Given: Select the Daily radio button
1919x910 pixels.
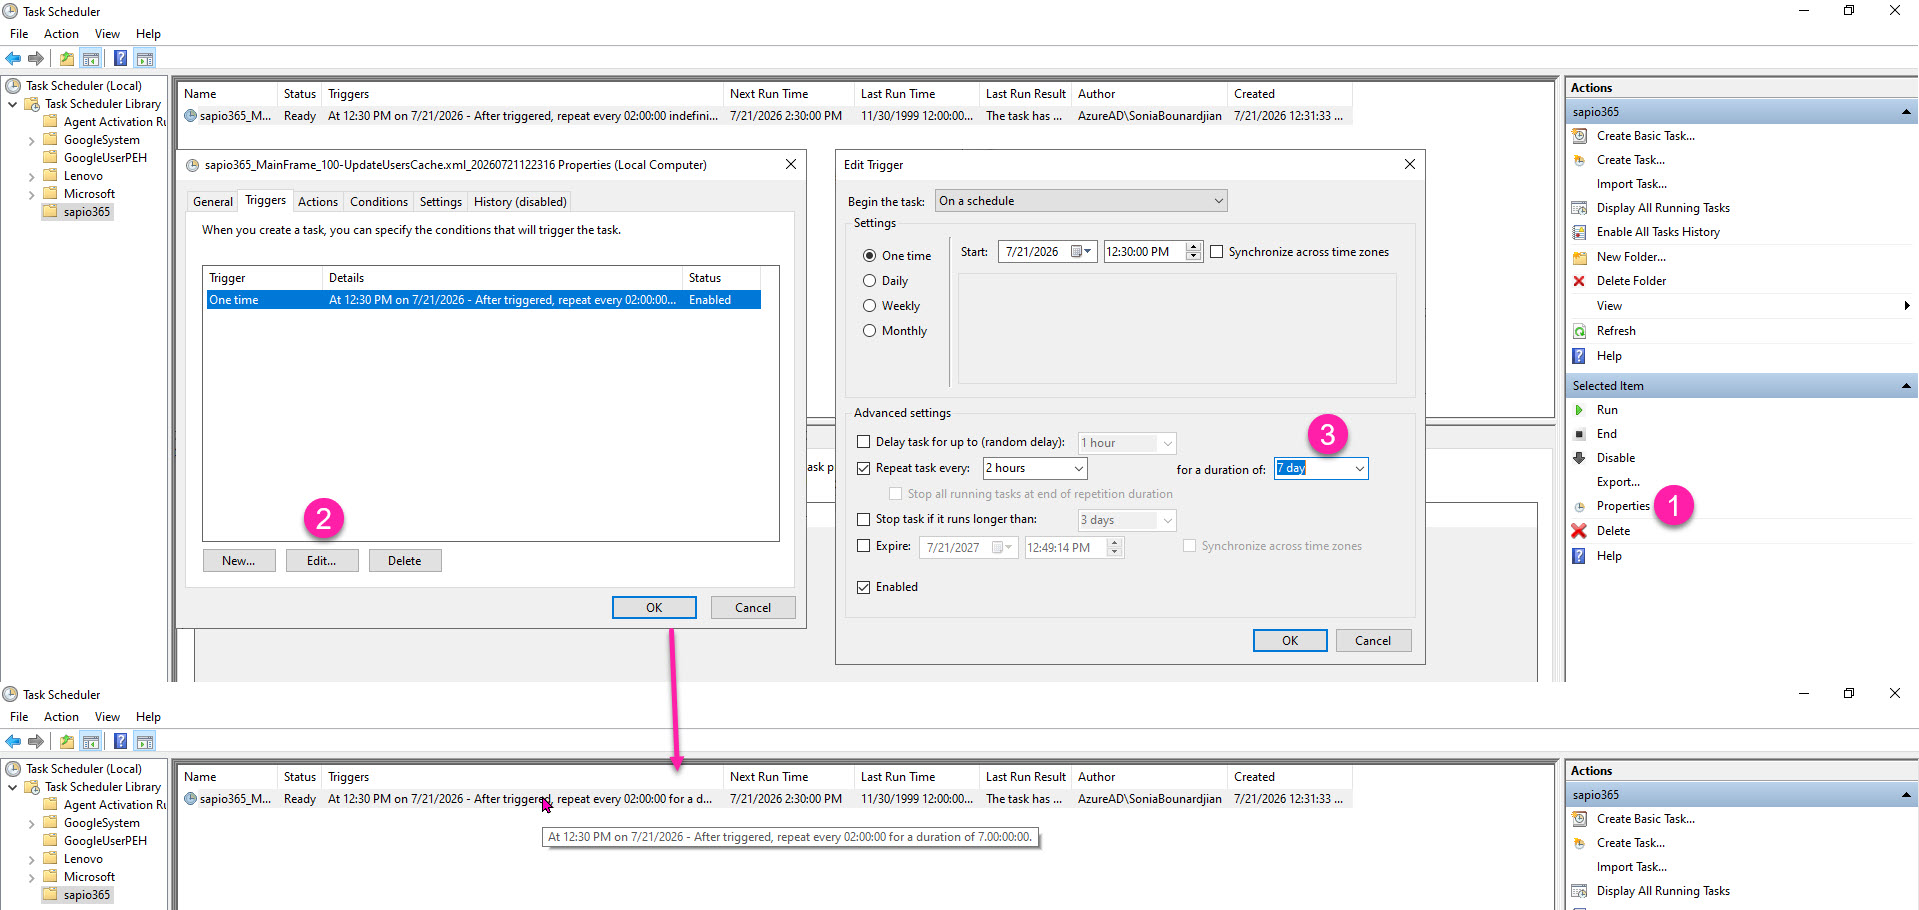Looking at the screenshot, I should pyautogui.click(x=870, y=281).
